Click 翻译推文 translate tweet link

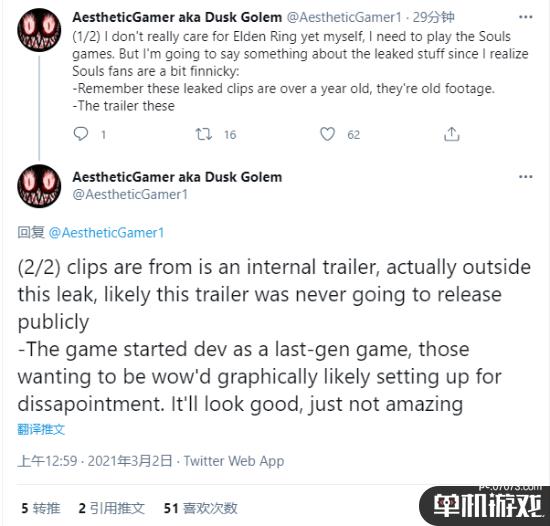pyautogui.click(x=41, y=429)
